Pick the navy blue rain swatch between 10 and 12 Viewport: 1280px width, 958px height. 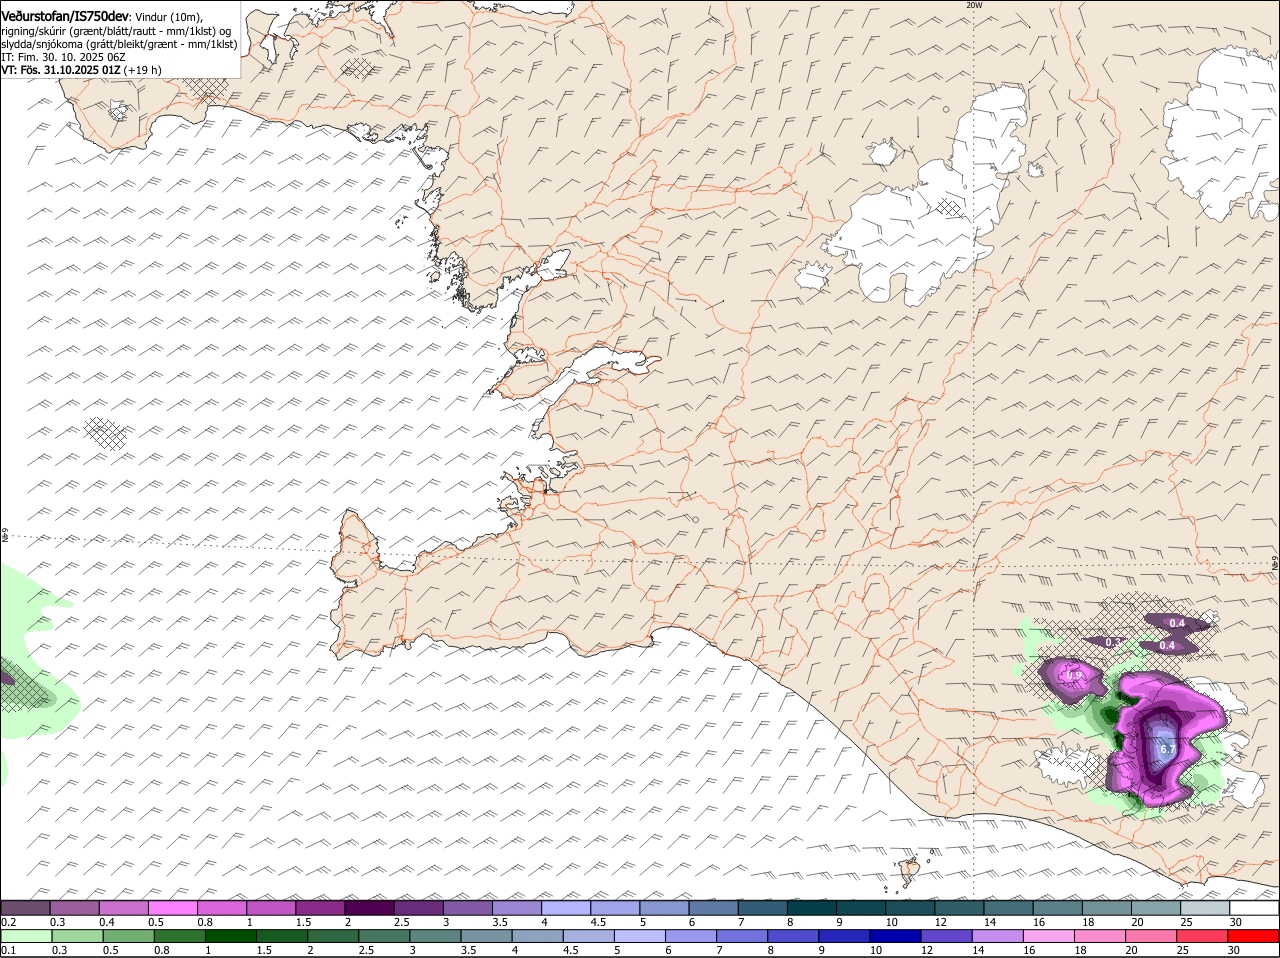pyautogui.click(x=894, y=936)
